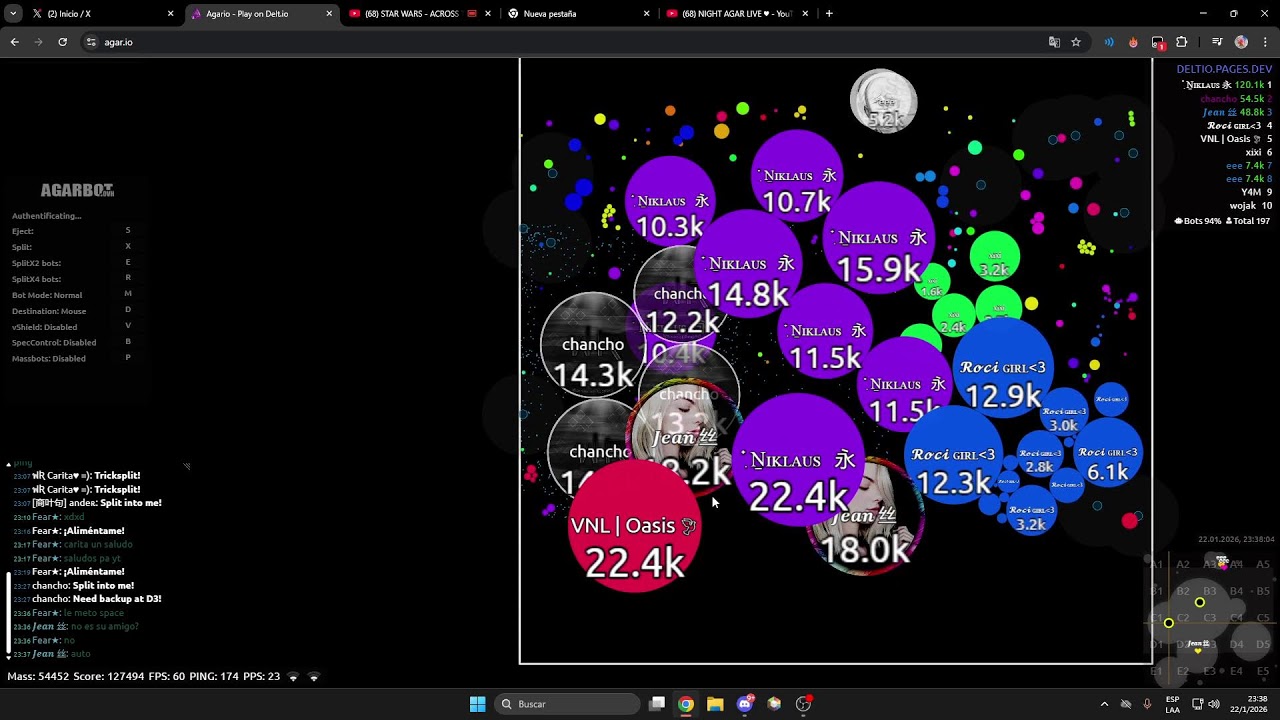Image resolution: width=1280 pixels, height=720 pixels.
Task: Click wojak 10 leaderboard entry
Action: pyautogui.click(x=1252, y=206)
